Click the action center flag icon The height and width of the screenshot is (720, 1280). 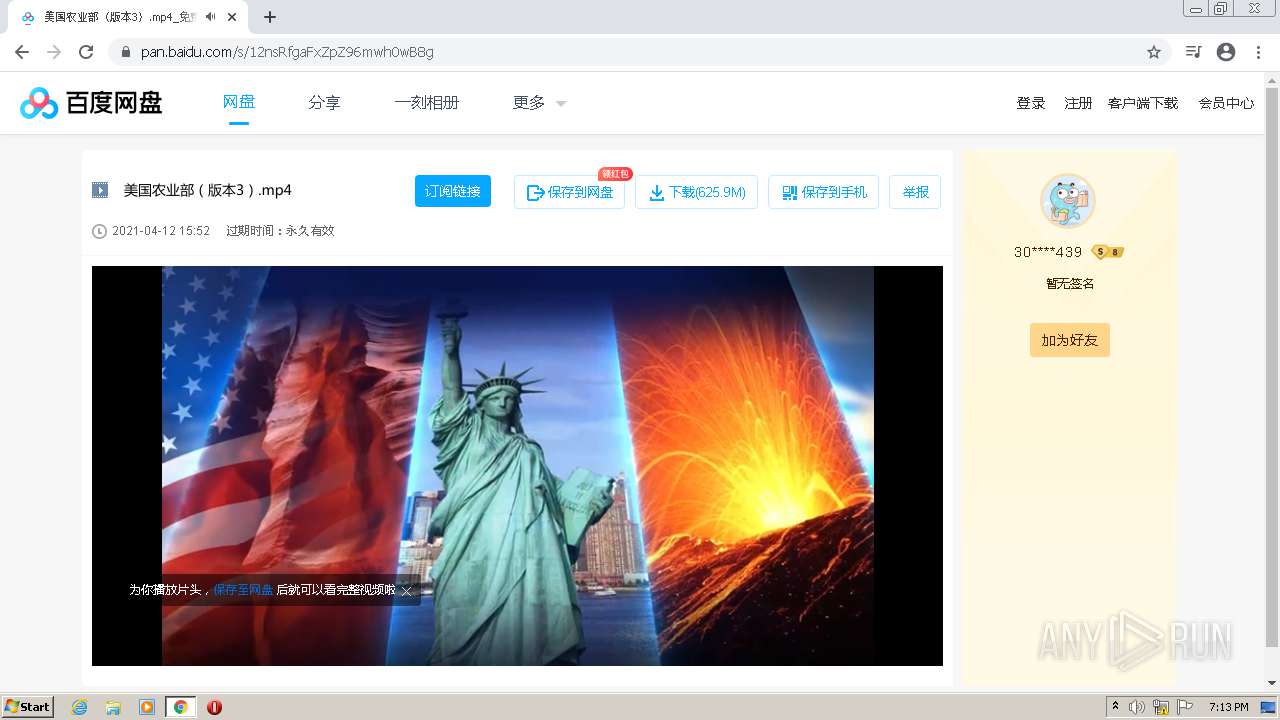1185,707
